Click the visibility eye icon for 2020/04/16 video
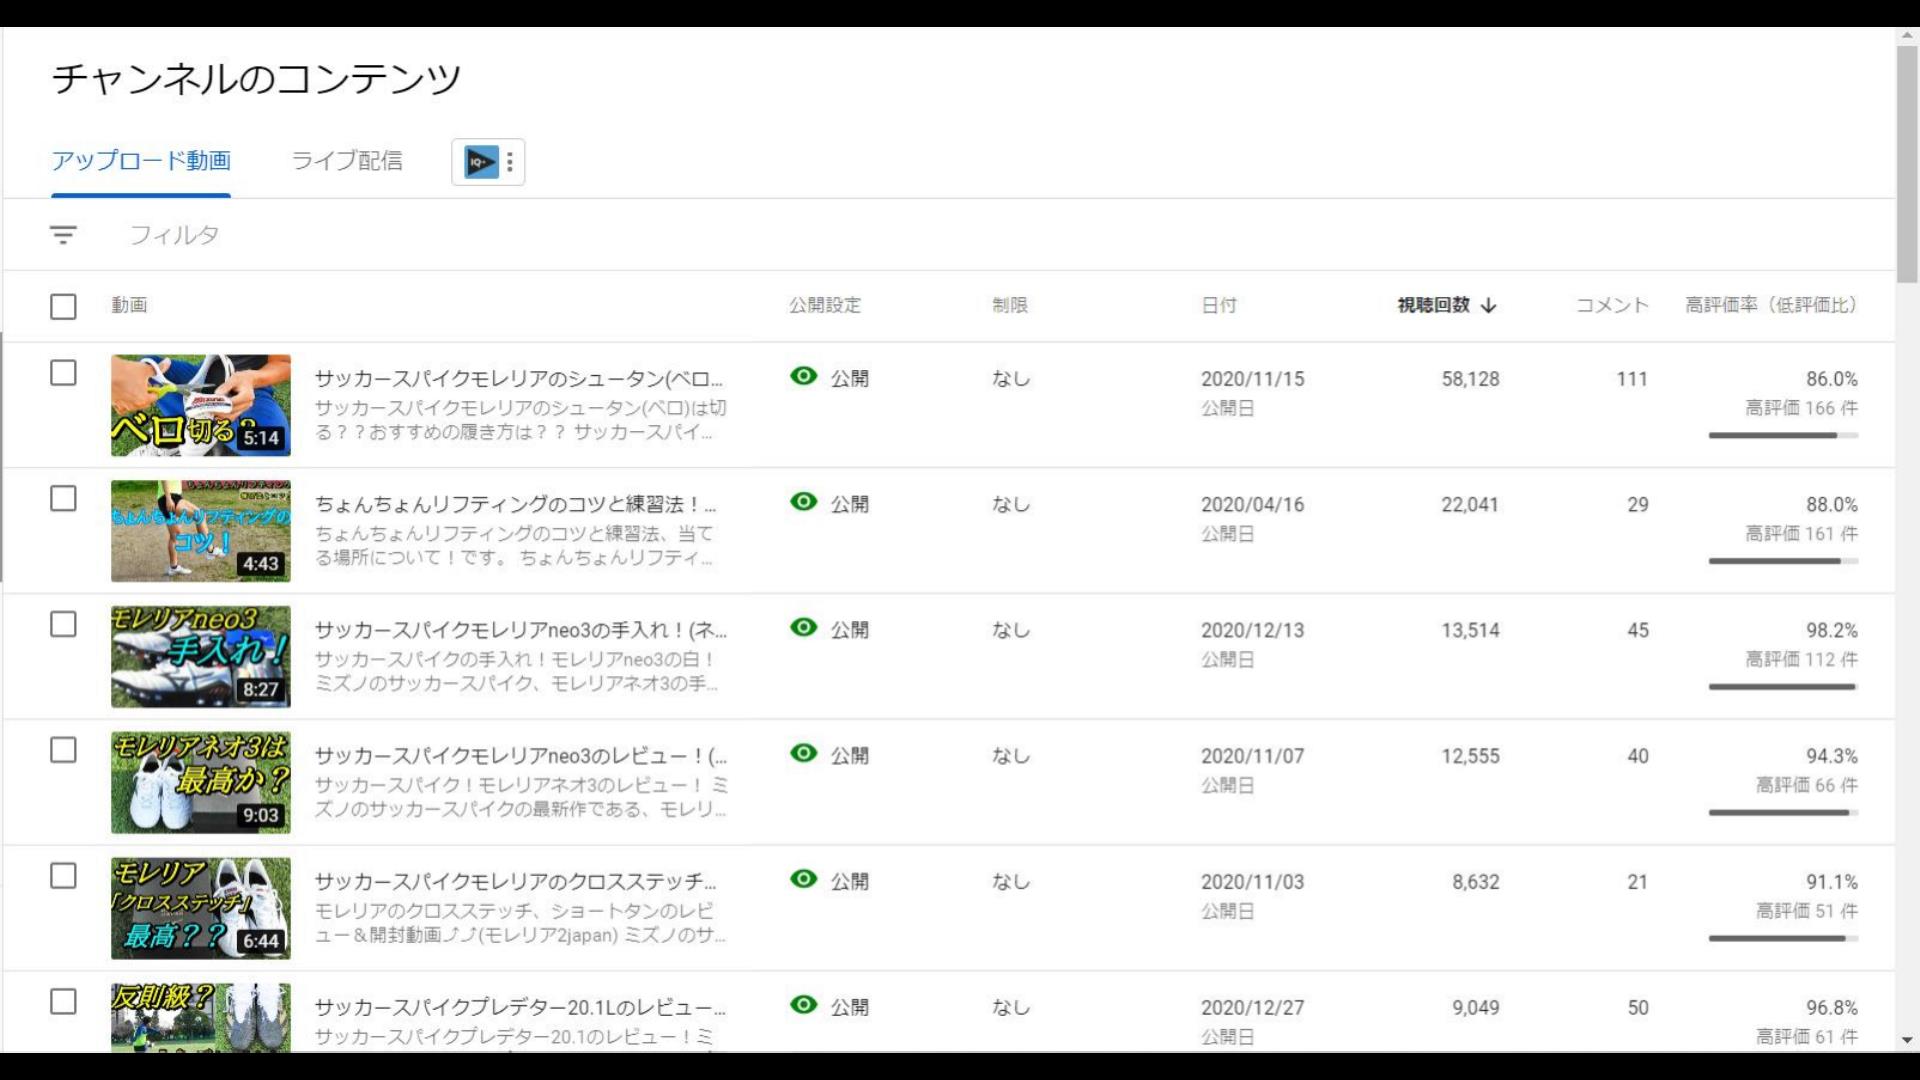 [804, 502]
